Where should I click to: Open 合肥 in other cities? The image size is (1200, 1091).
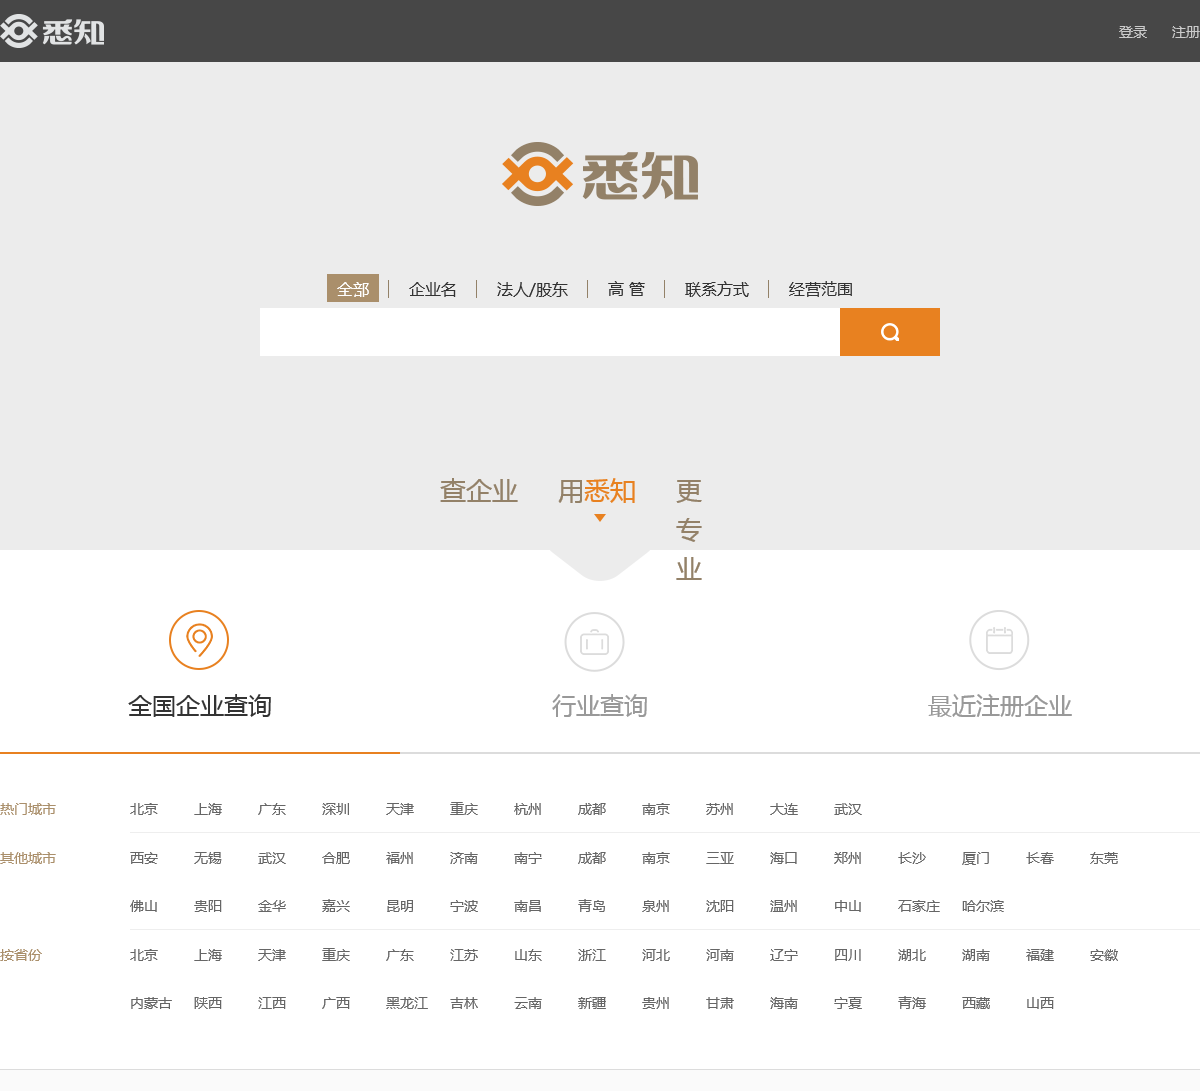[336, 858]
